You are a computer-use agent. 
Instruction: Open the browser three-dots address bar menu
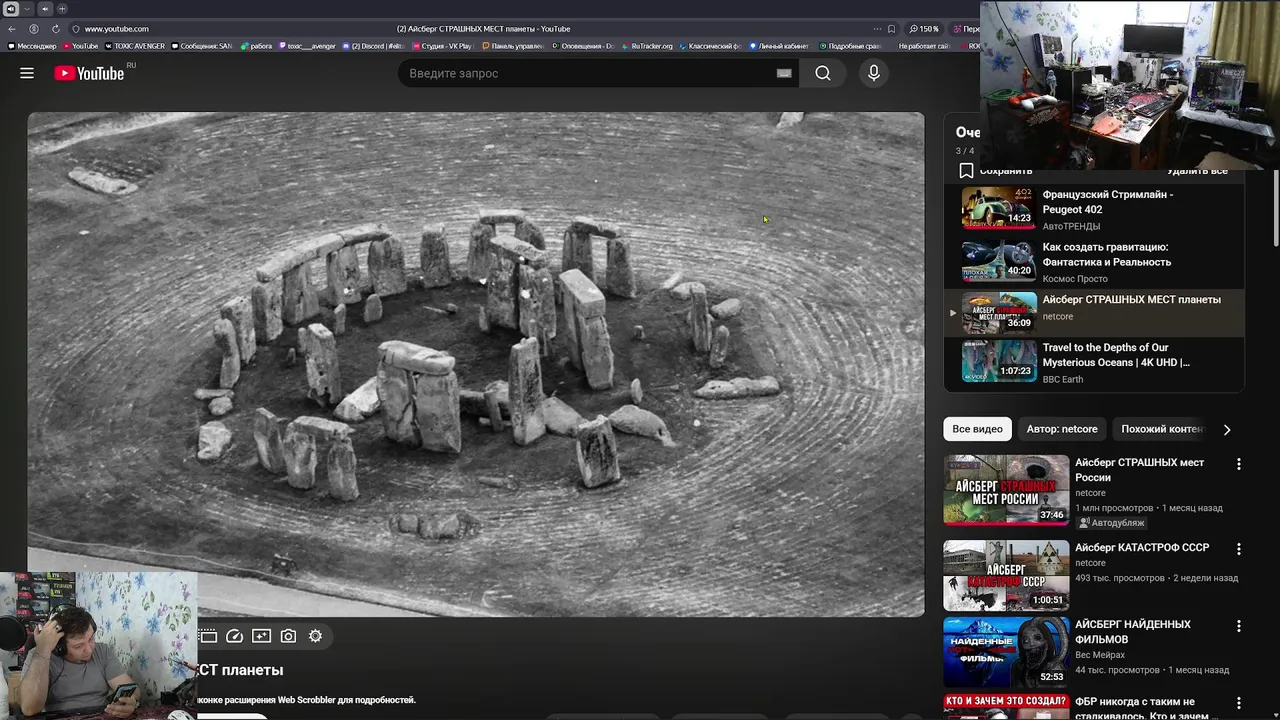click(x=877, y=29)
